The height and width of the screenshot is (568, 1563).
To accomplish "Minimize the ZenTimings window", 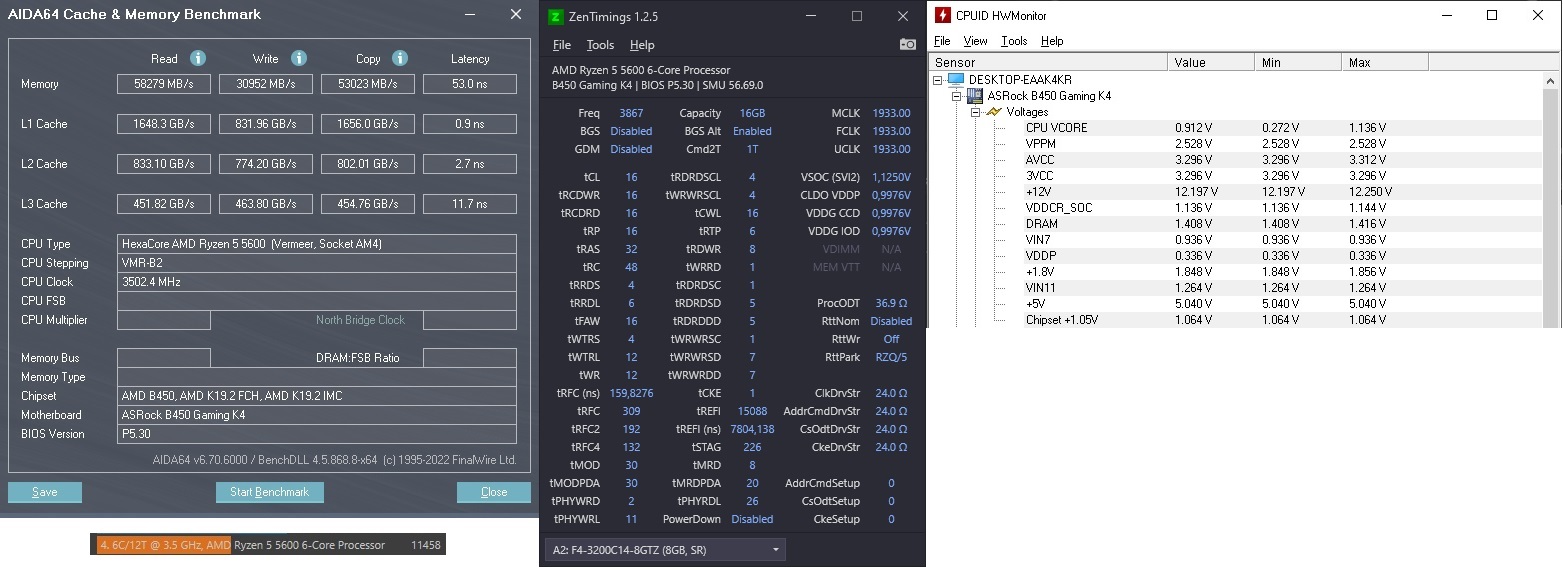I will tap(811, 16).
